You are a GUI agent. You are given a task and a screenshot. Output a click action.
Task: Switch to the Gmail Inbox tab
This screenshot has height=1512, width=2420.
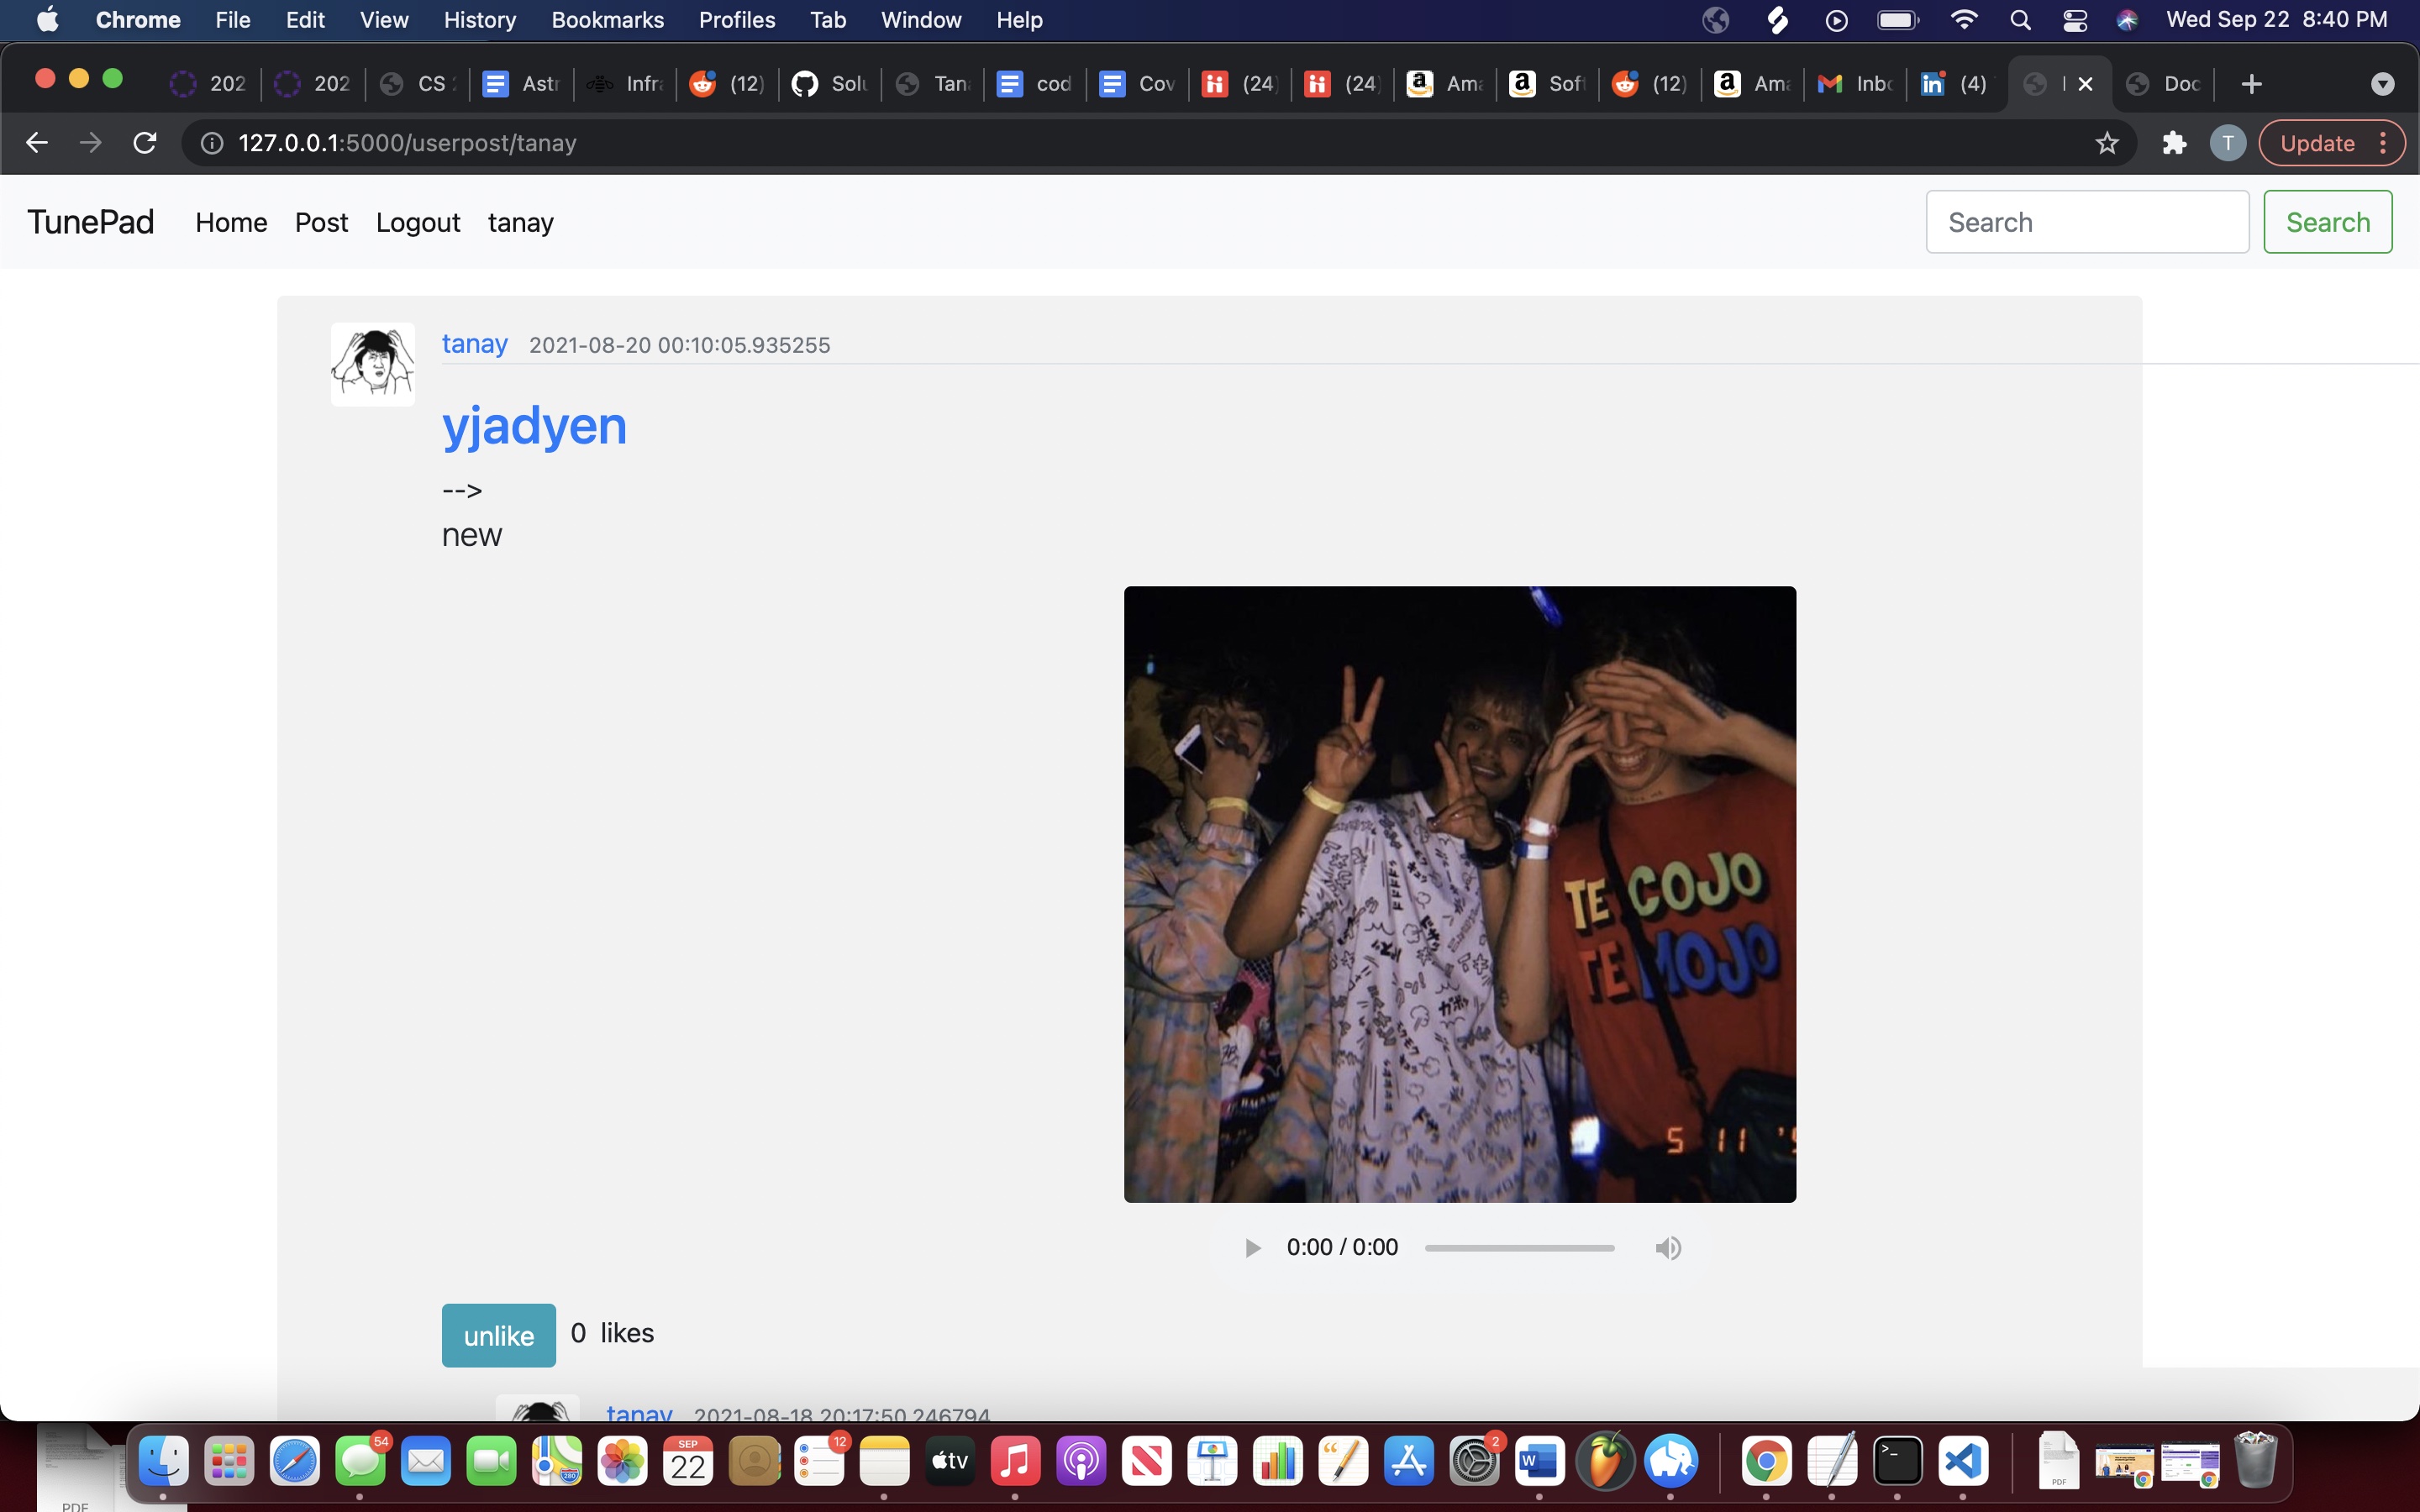click(1855, 83)
